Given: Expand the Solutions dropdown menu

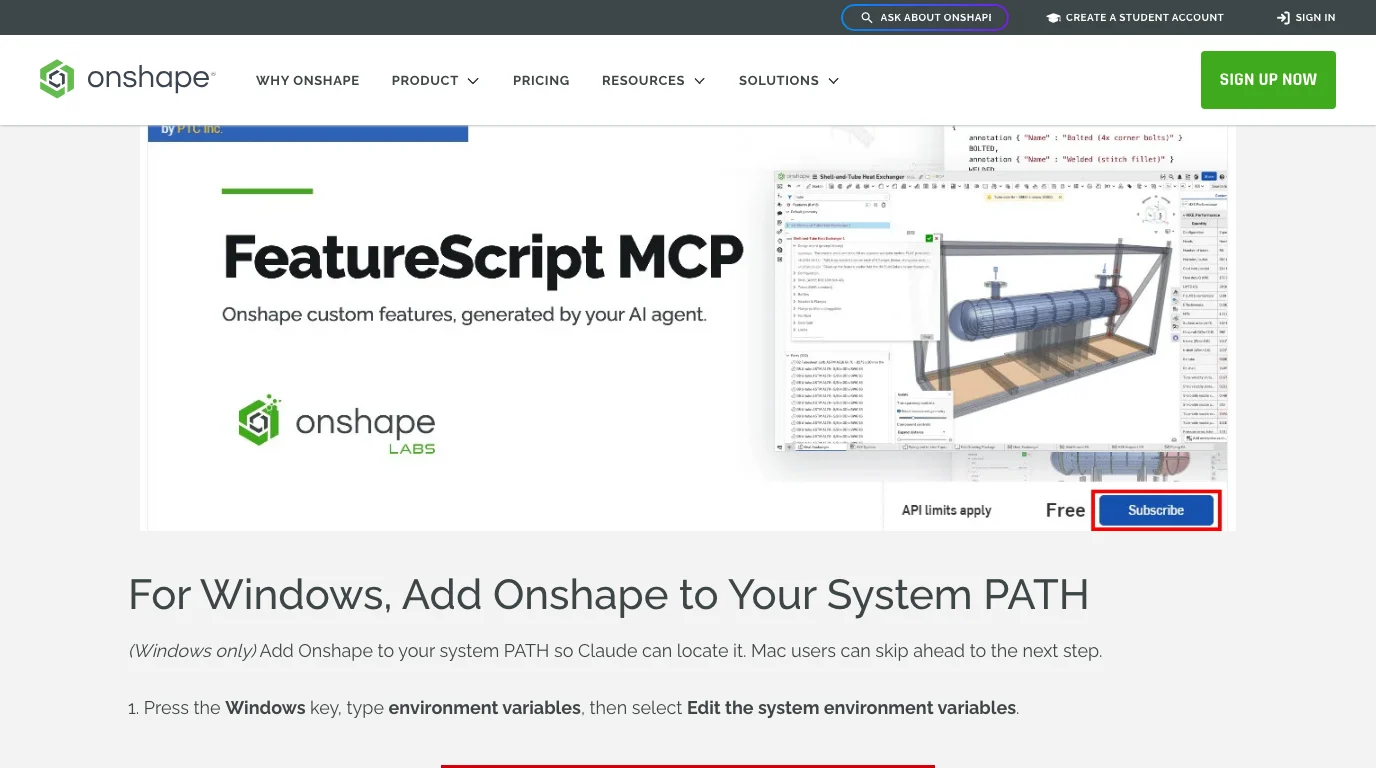Looking at the screenshot, I should coord(788,80).
